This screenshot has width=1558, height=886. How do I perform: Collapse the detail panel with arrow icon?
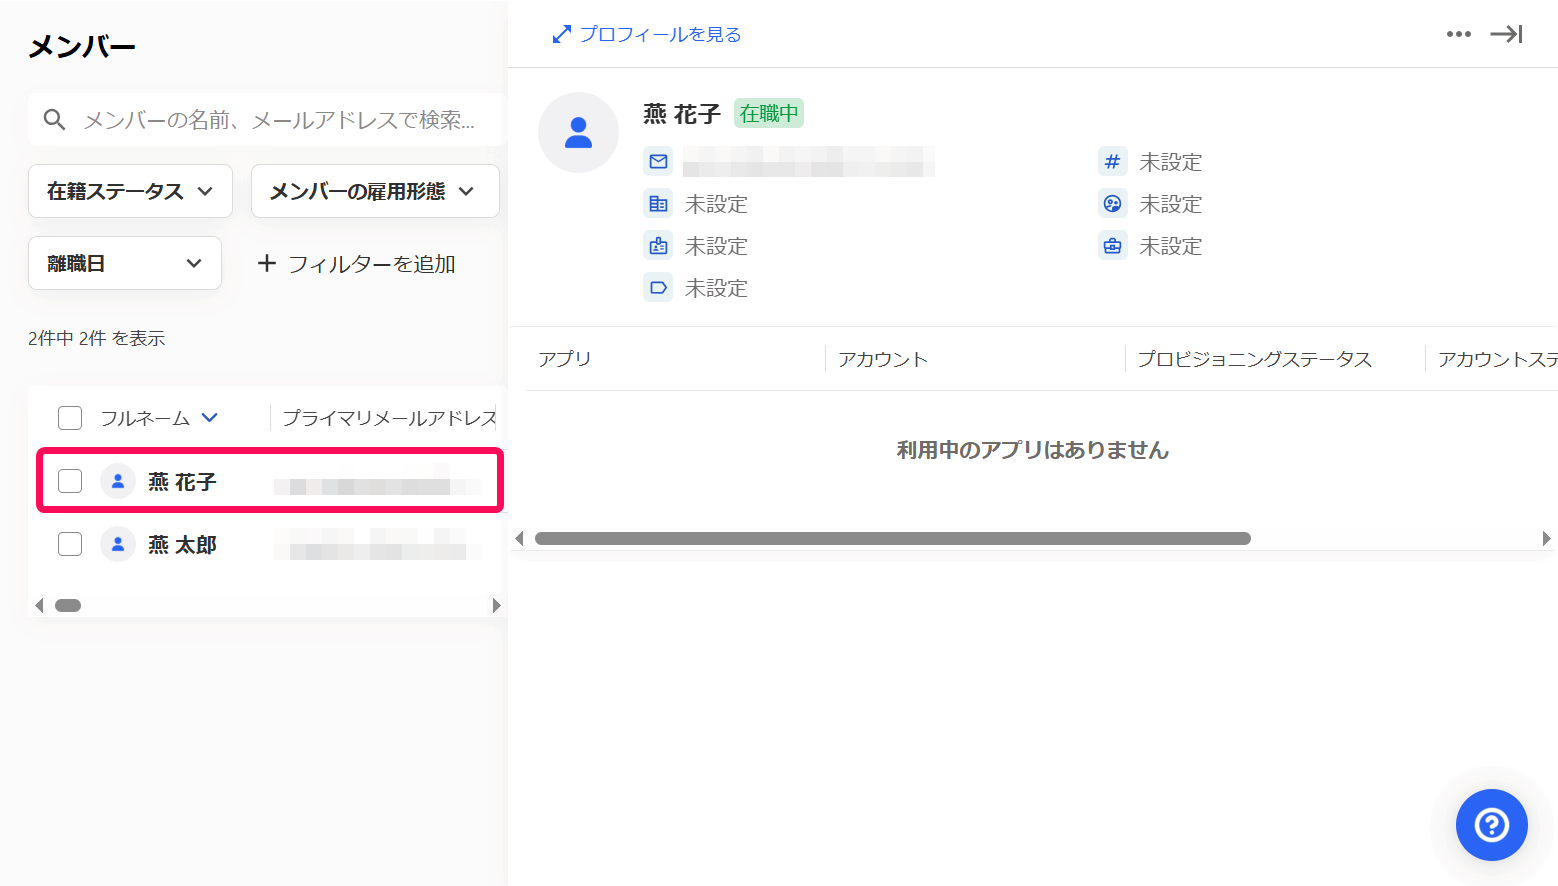(x=1506, y=34)
